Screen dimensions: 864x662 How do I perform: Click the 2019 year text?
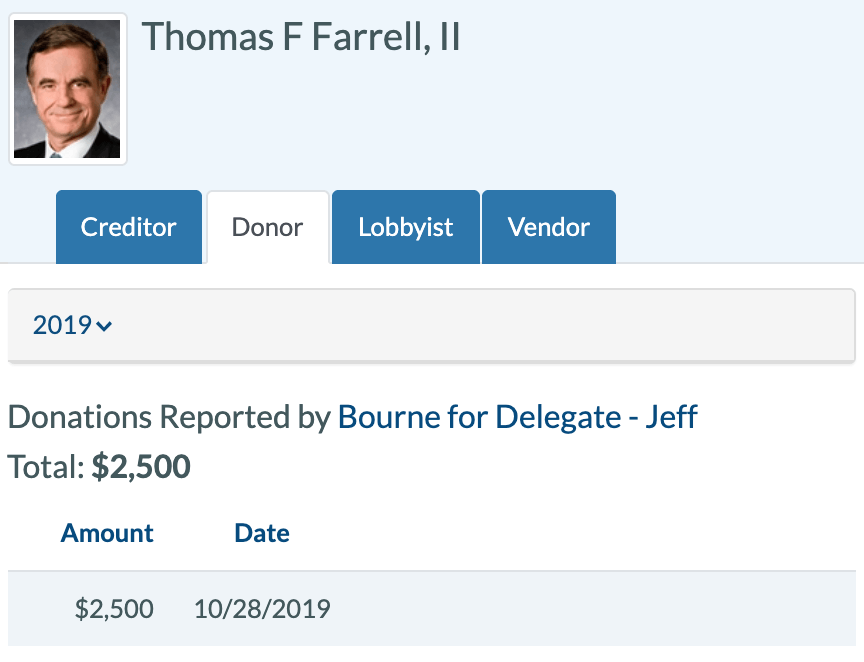[62, 325]
